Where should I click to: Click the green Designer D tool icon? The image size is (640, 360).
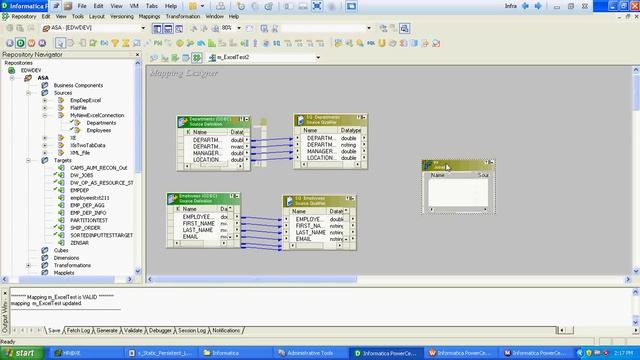[20, 43]
